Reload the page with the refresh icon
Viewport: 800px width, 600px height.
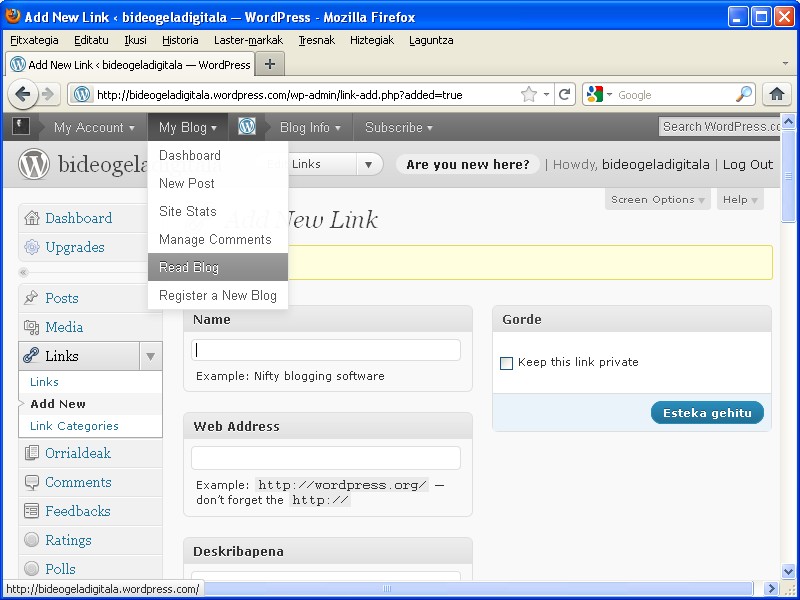(x=564, y=94)
